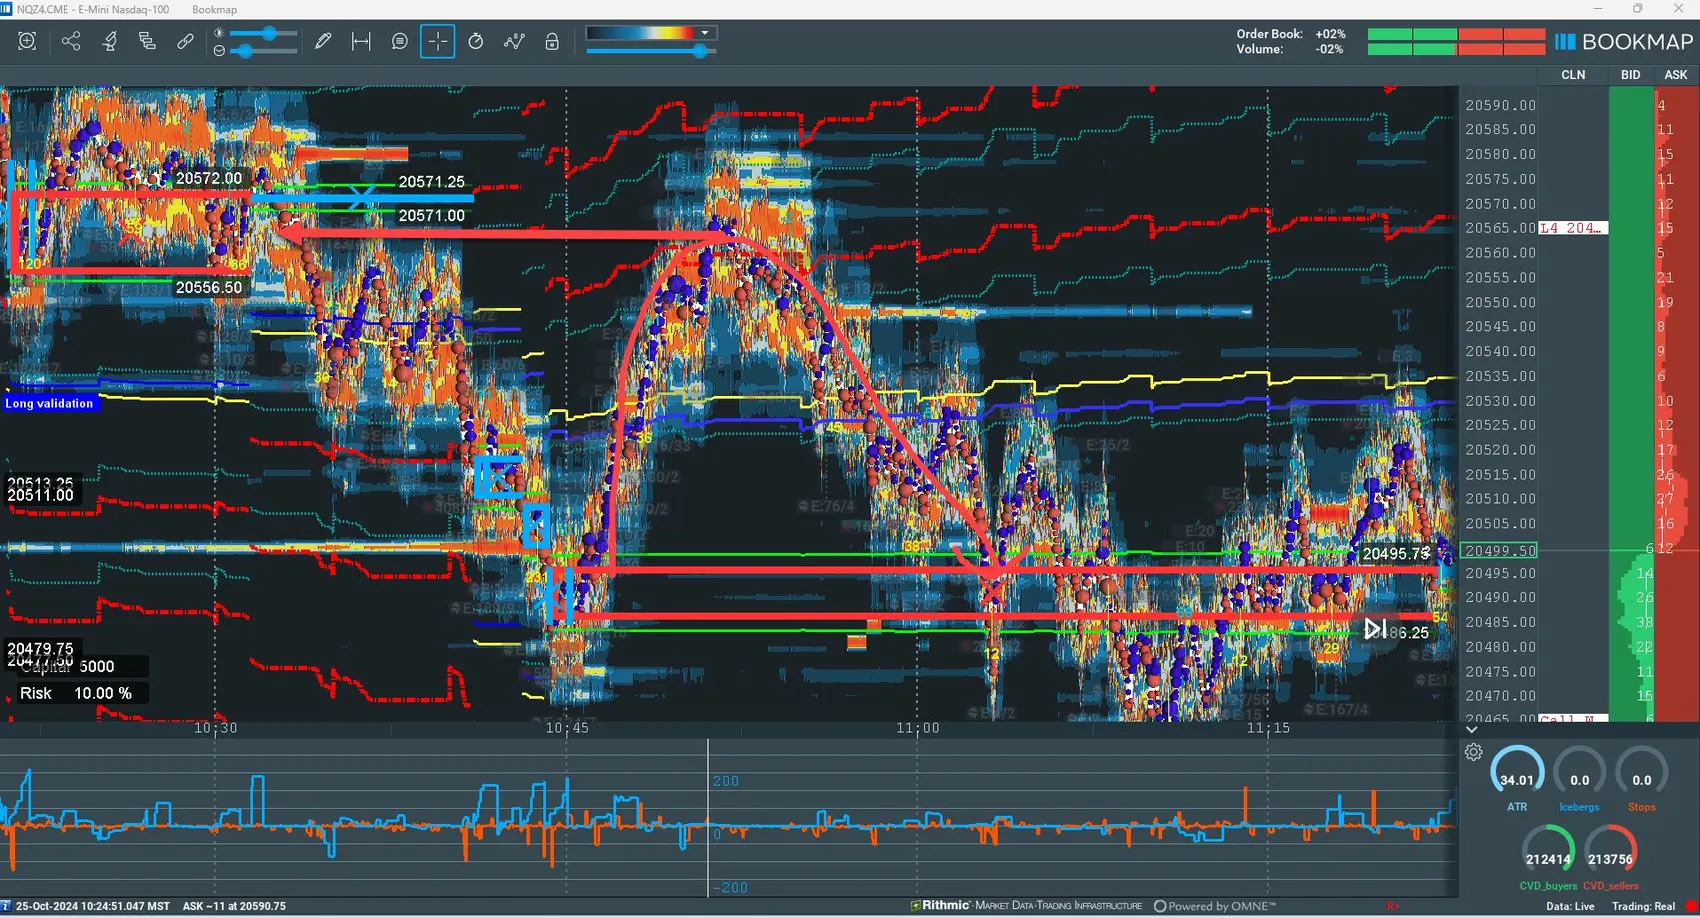The width and height of the screenshot is (1700, 918).
Task: Open the line chart indicators icon
Action: point(514,41)
